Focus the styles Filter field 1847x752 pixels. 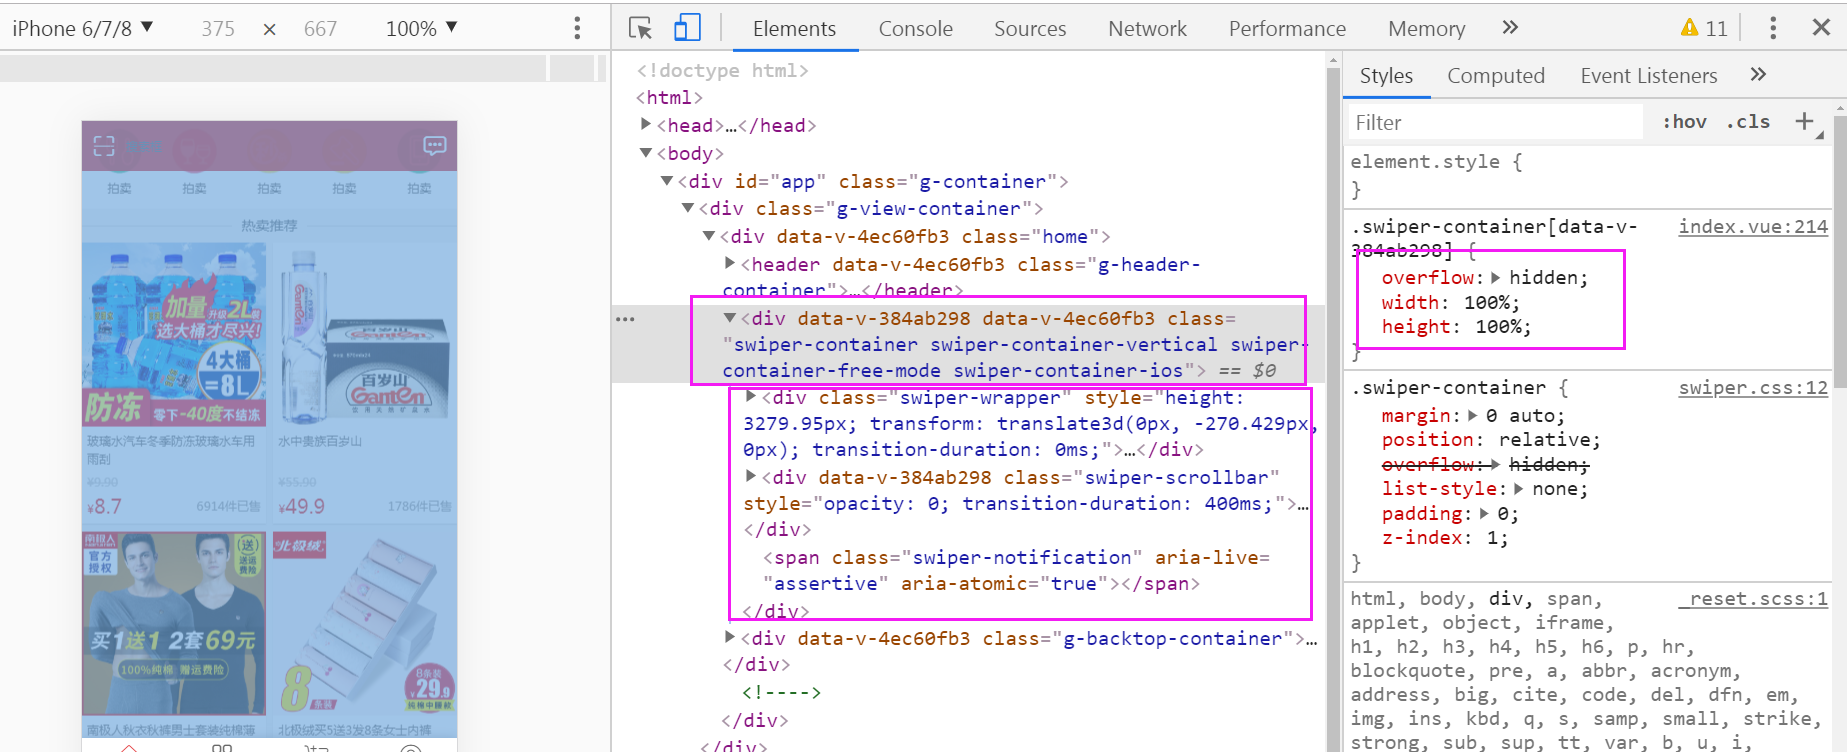(x=1495, y=122)
